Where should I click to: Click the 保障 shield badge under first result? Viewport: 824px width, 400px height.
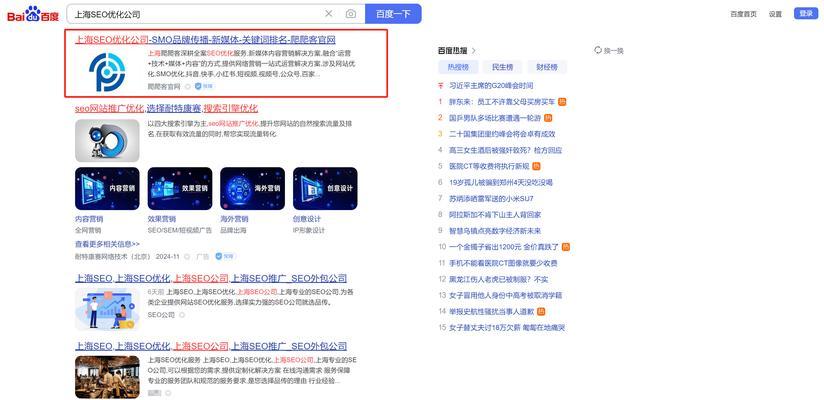203,86
